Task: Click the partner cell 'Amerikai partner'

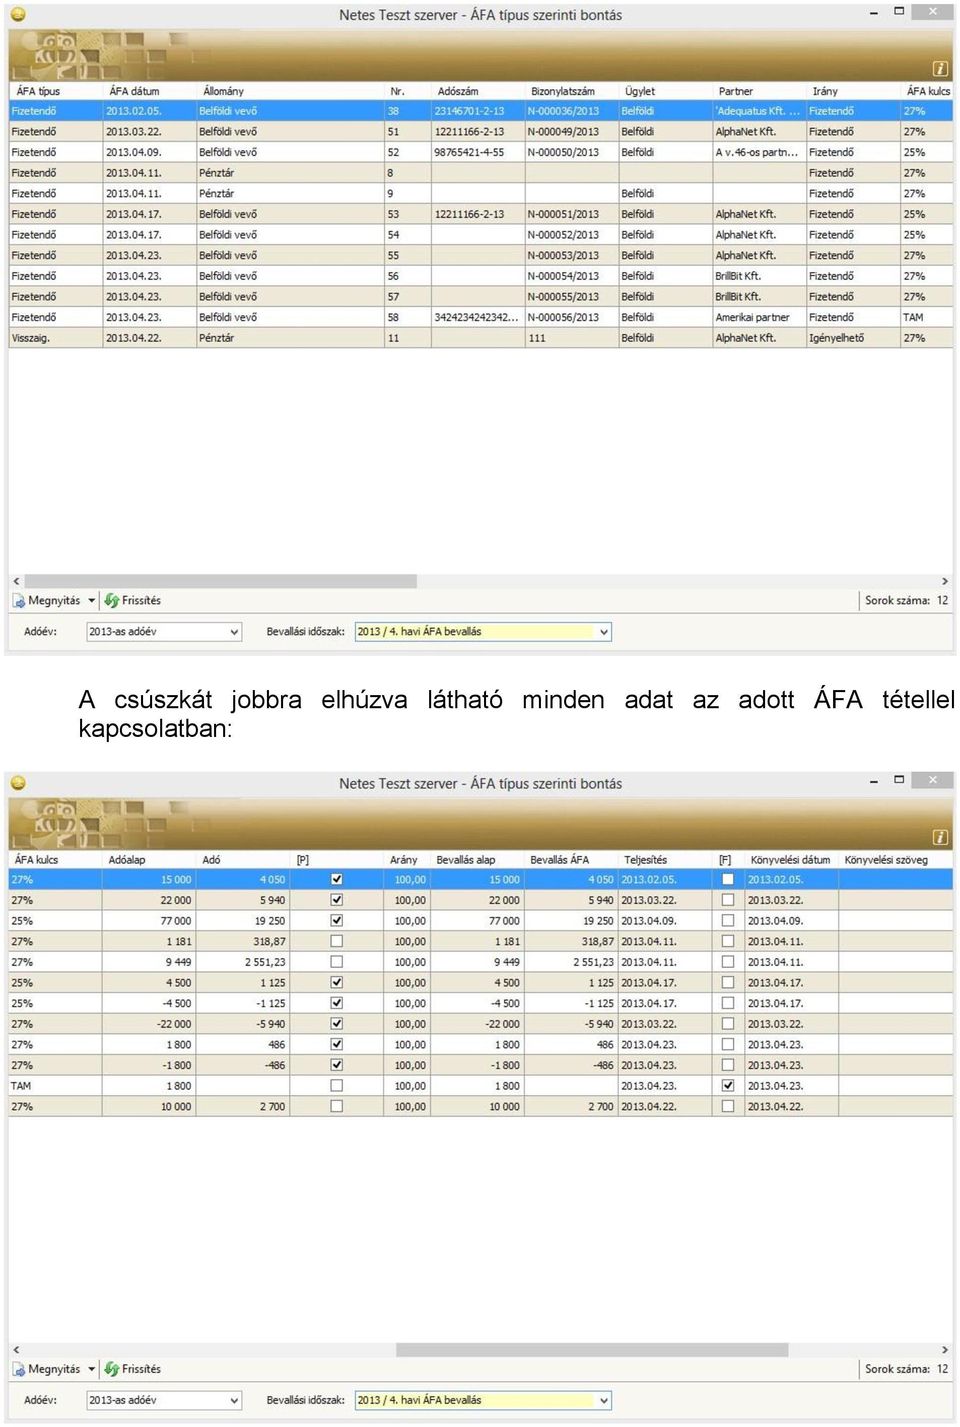Action: coord(759,318)
